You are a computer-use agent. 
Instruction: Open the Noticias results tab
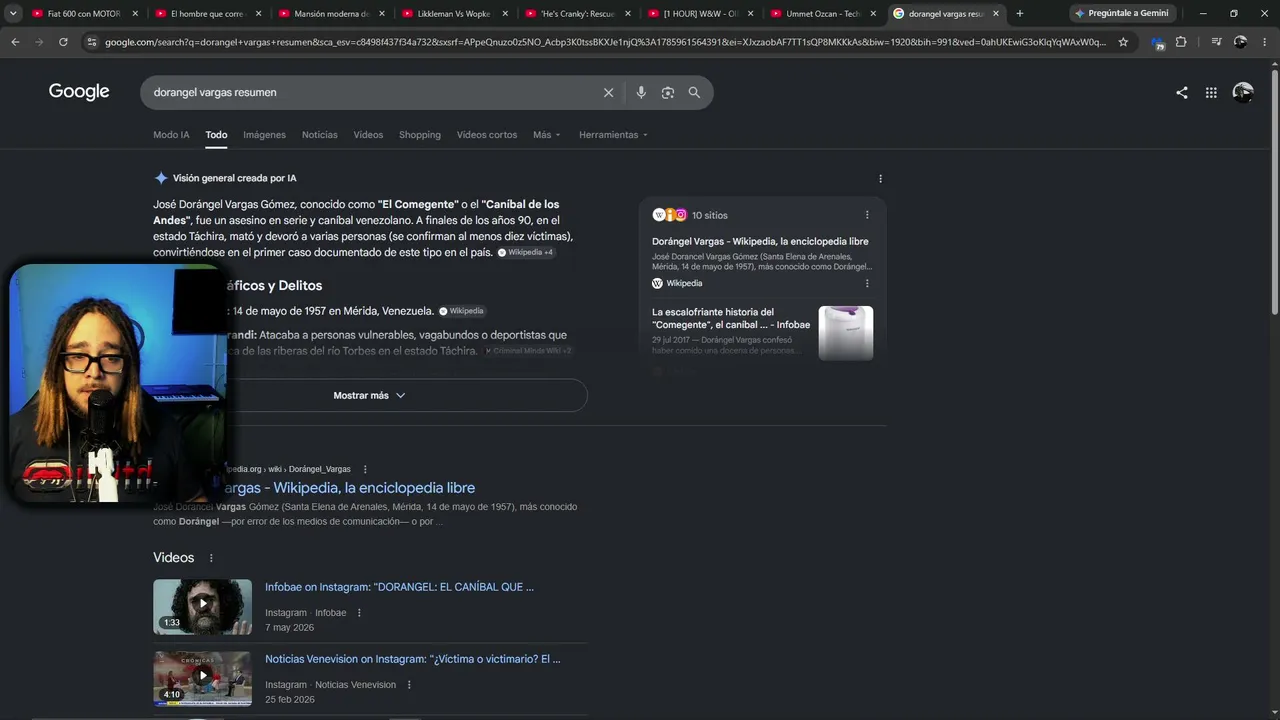(x=320, y=135)
